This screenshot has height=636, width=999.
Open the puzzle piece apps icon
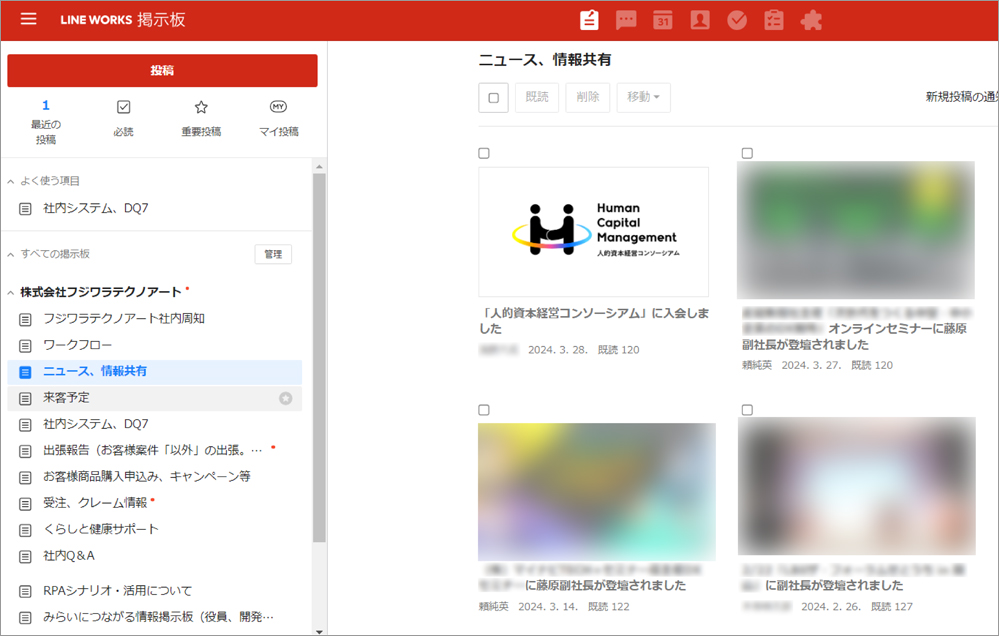click(x=811, y=20)
